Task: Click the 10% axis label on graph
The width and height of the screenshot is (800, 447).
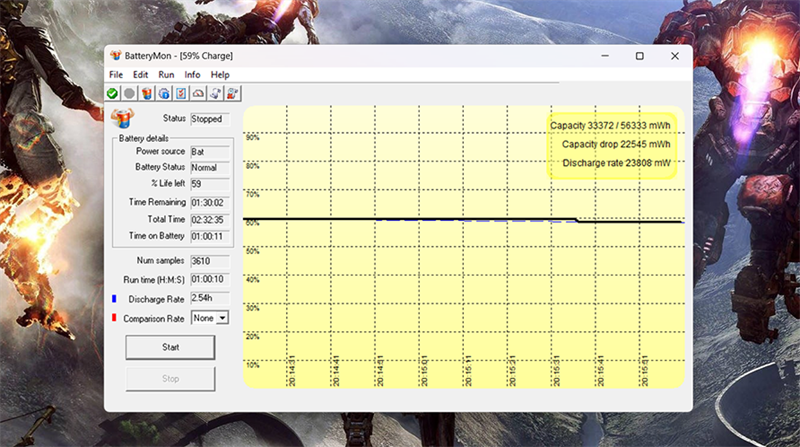Action: coord(253,365)
